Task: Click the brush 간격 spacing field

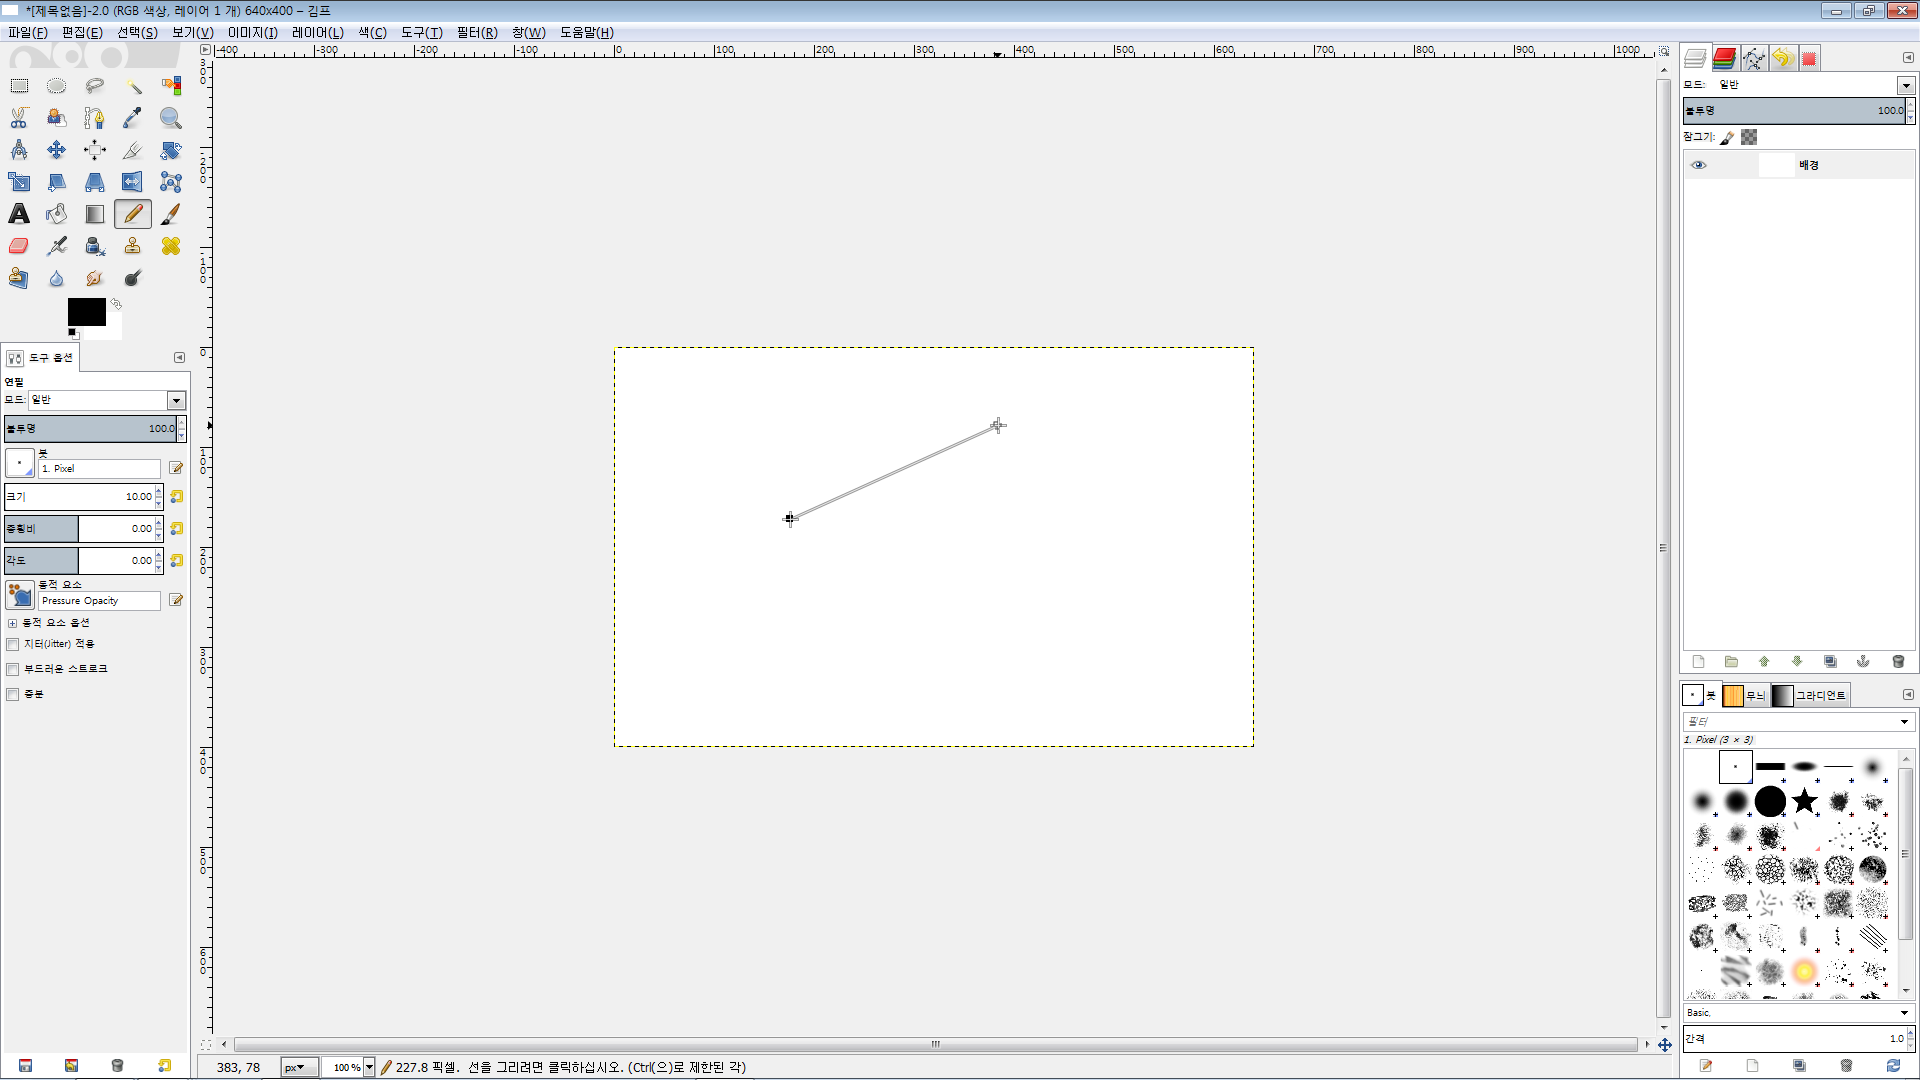Action: point(1795,1039)
